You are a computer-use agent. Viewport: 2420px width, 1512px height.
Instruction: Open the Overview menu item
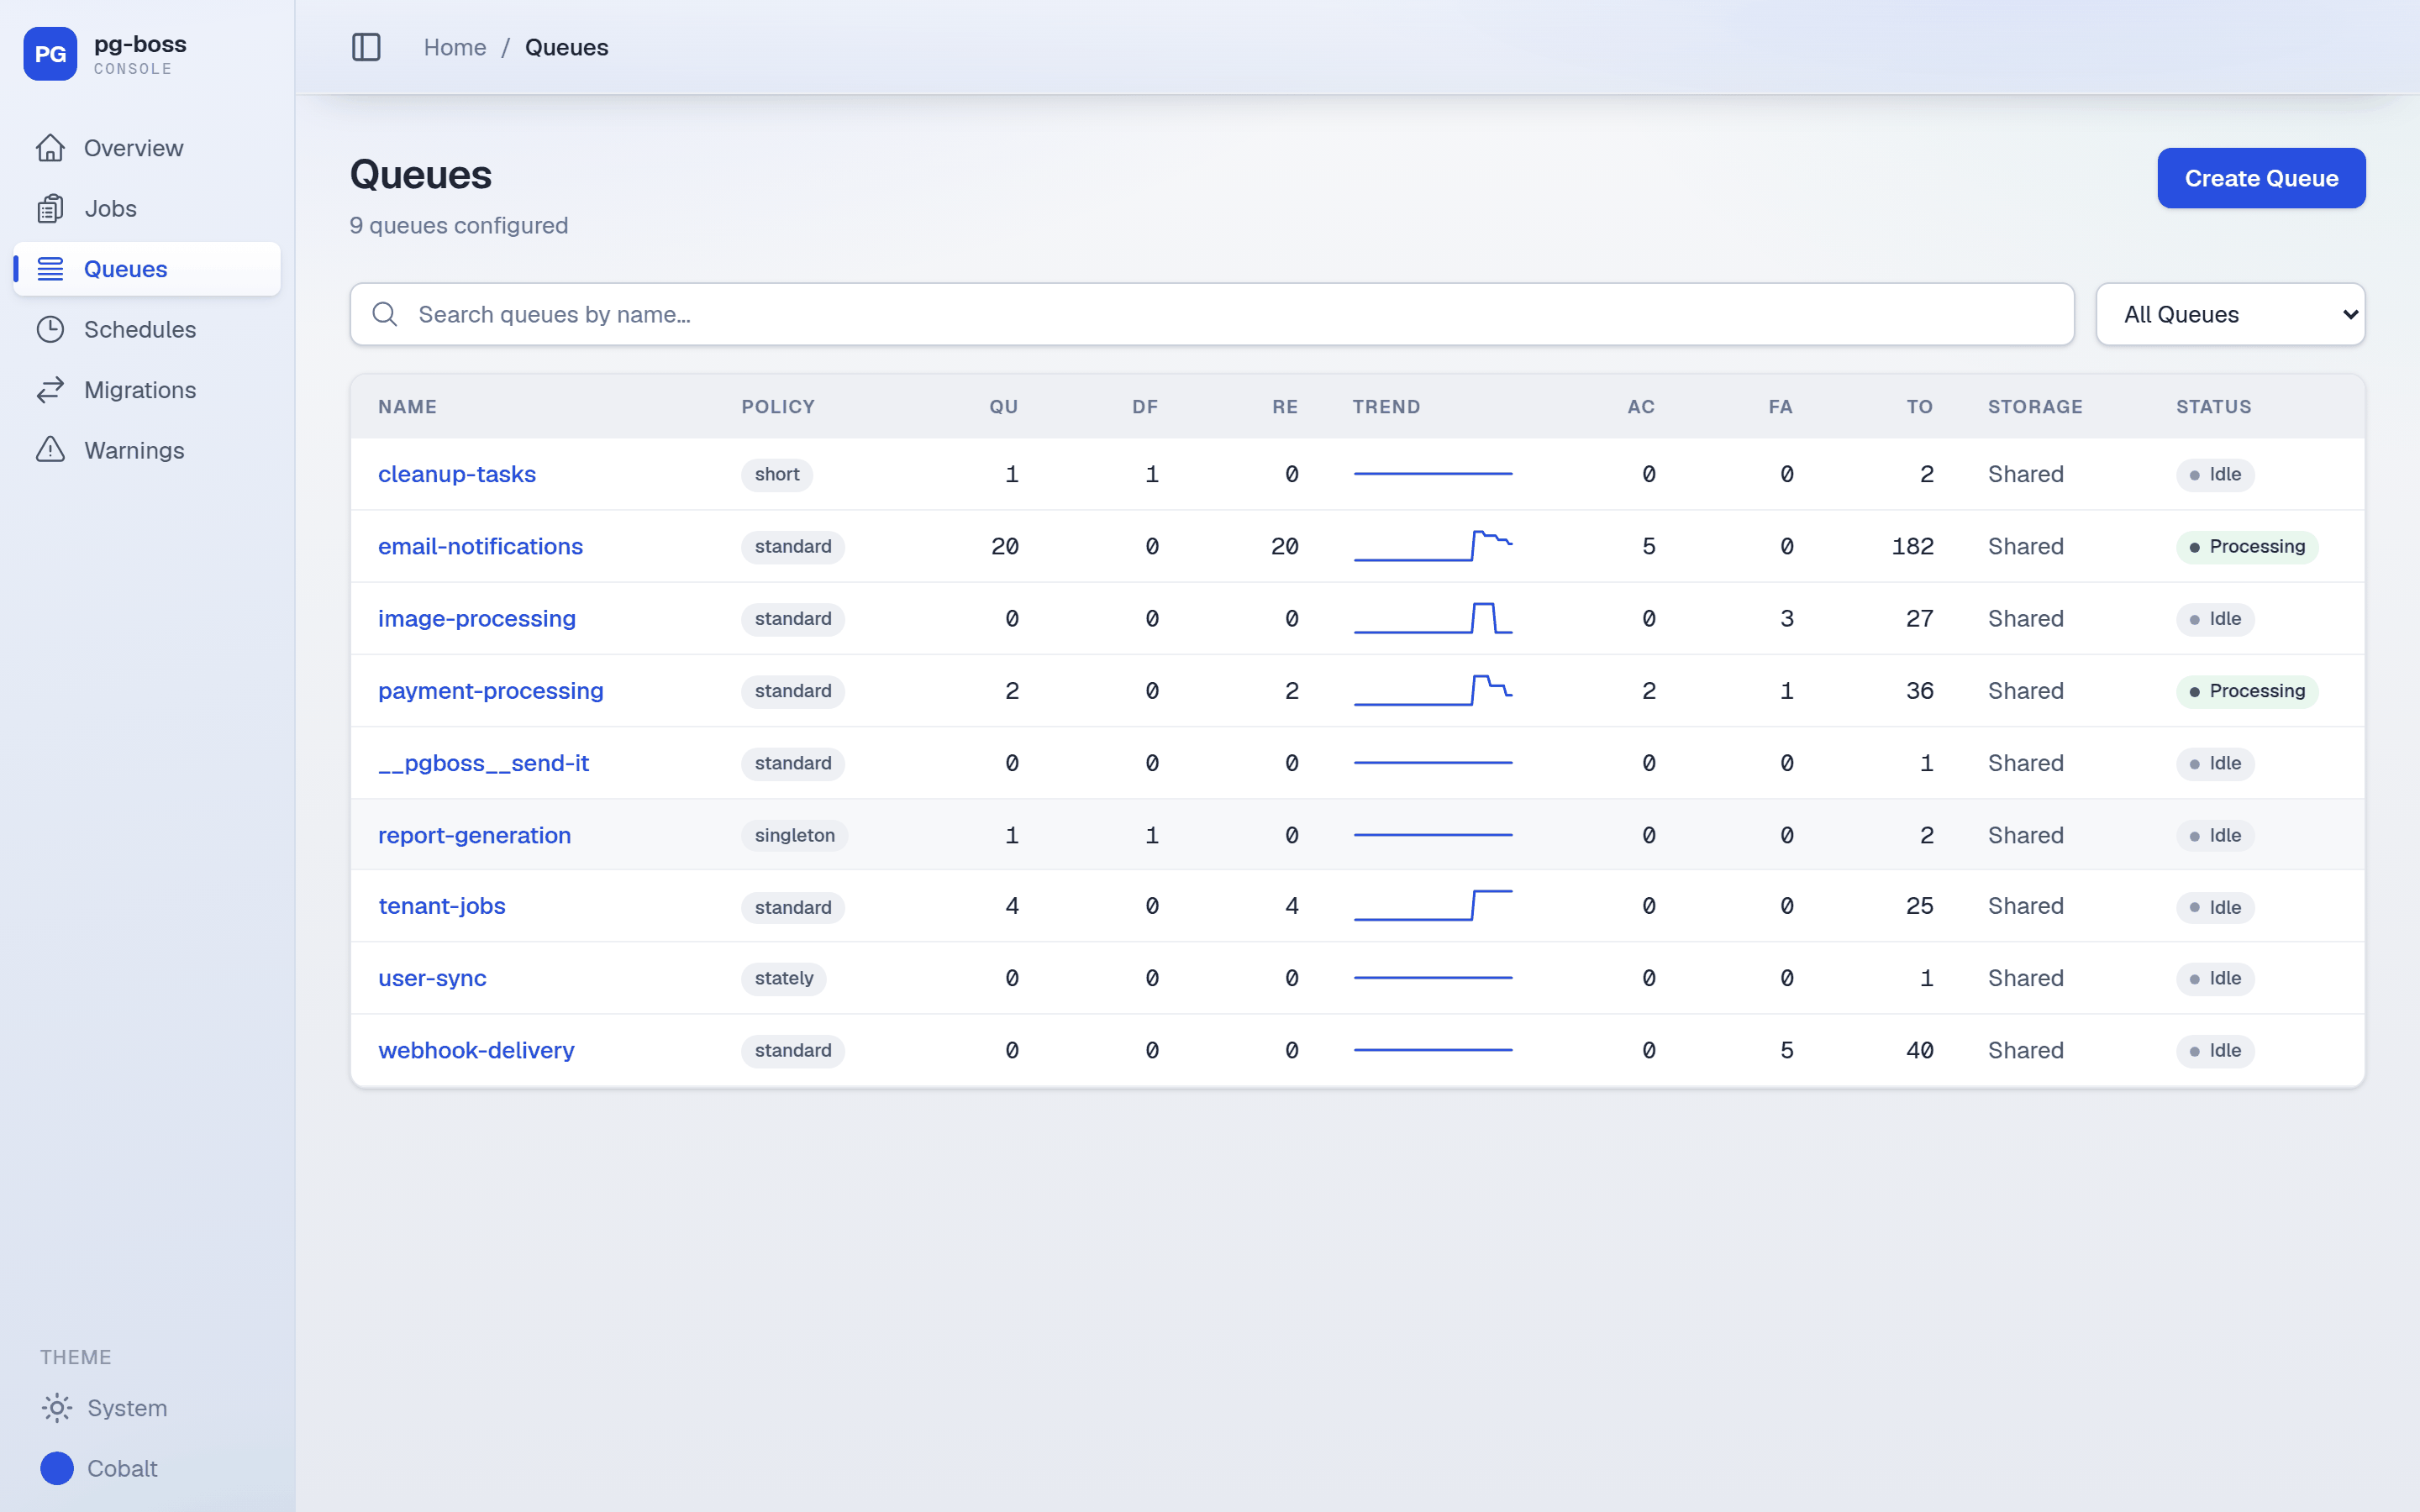click(x=147, y=148)
